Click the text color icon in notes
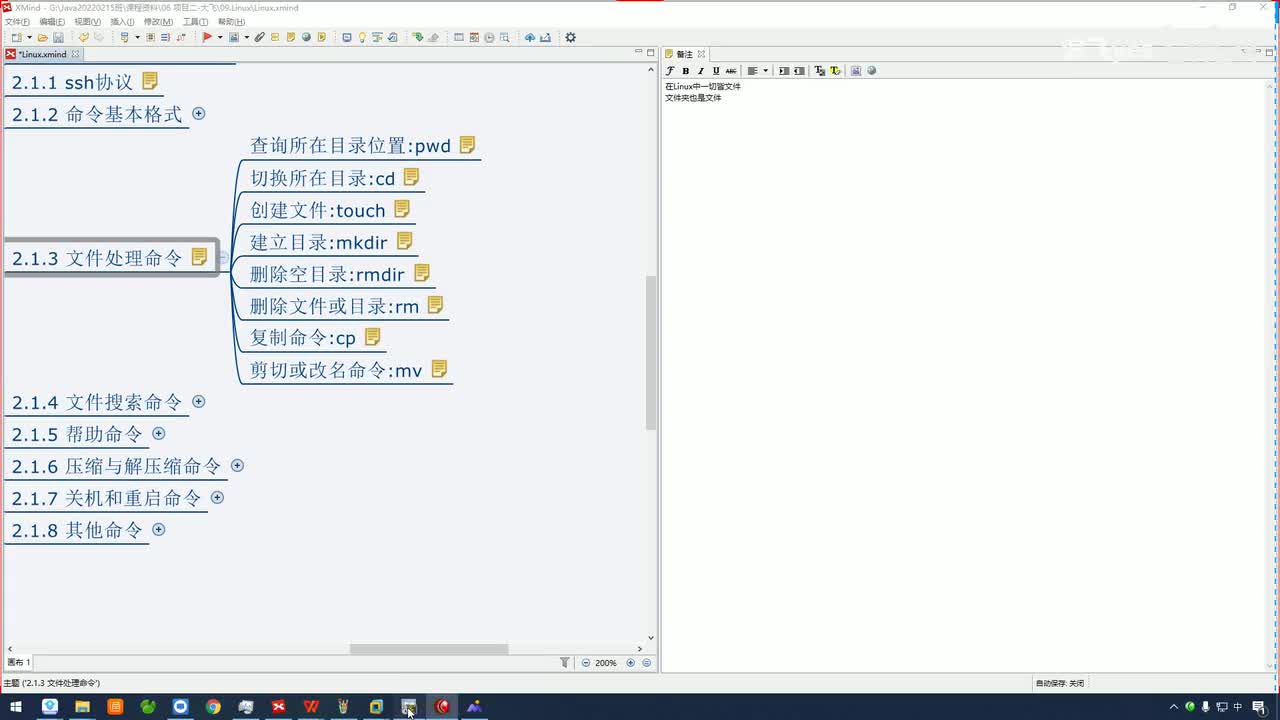Image resolution: width=1280 pixels, height=720 pixels. pos(820,71)
